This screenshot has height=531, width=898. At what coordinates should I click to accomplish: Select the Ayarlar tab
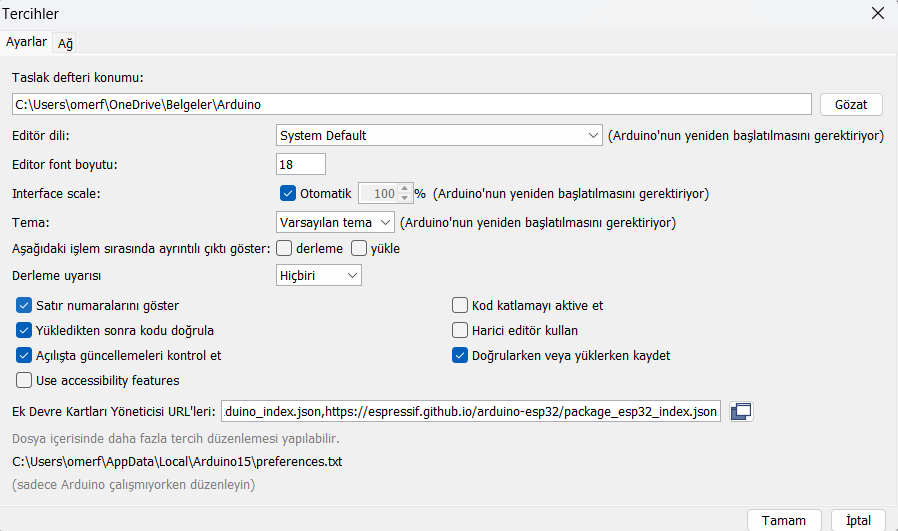pyautogui.click(x=27, y=42)
